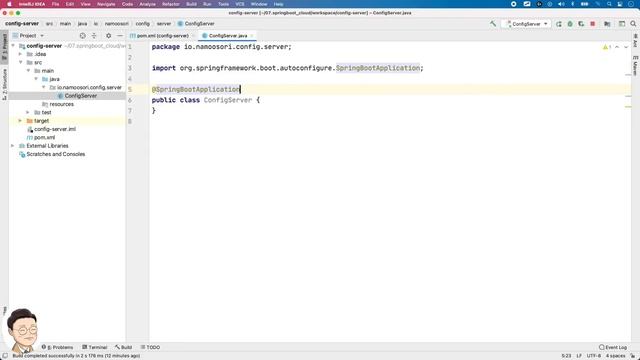Viewport: 640px width, 360px height.
Task: Click macOS Spotlight search in menu bar
Action: point(609,4)
